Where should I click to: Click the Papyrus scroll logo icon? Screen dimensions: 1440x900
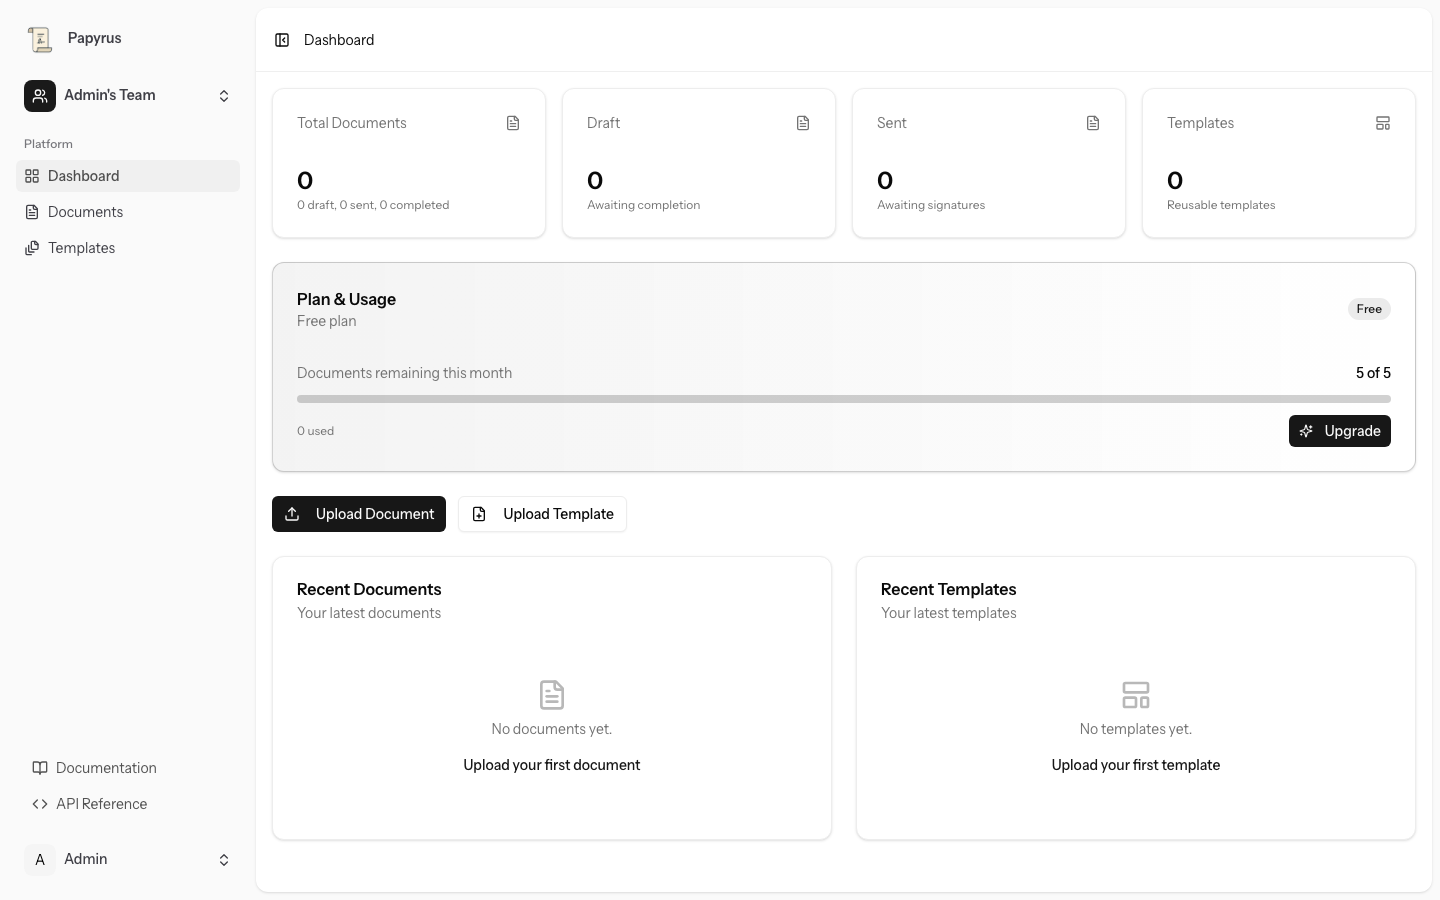(40, 38)
